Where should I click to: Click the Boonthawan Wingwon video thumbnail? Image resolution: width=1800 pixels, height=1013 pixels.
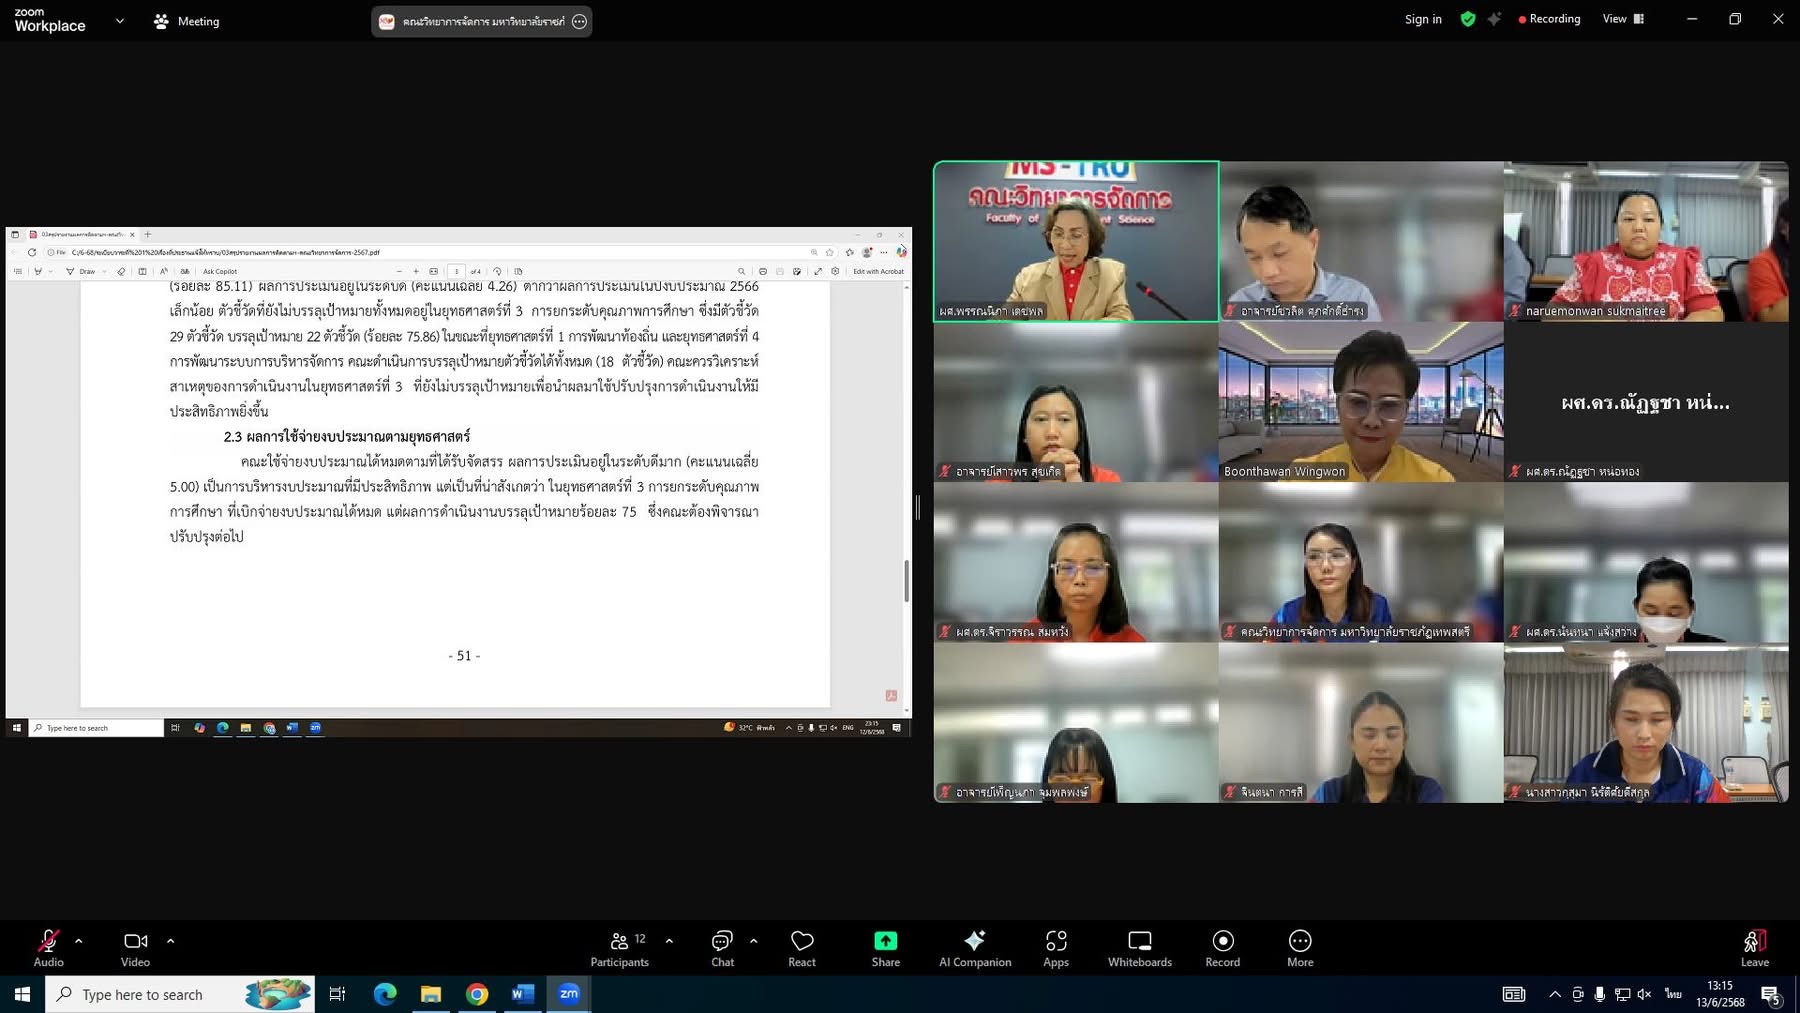tap(1360, 402)
